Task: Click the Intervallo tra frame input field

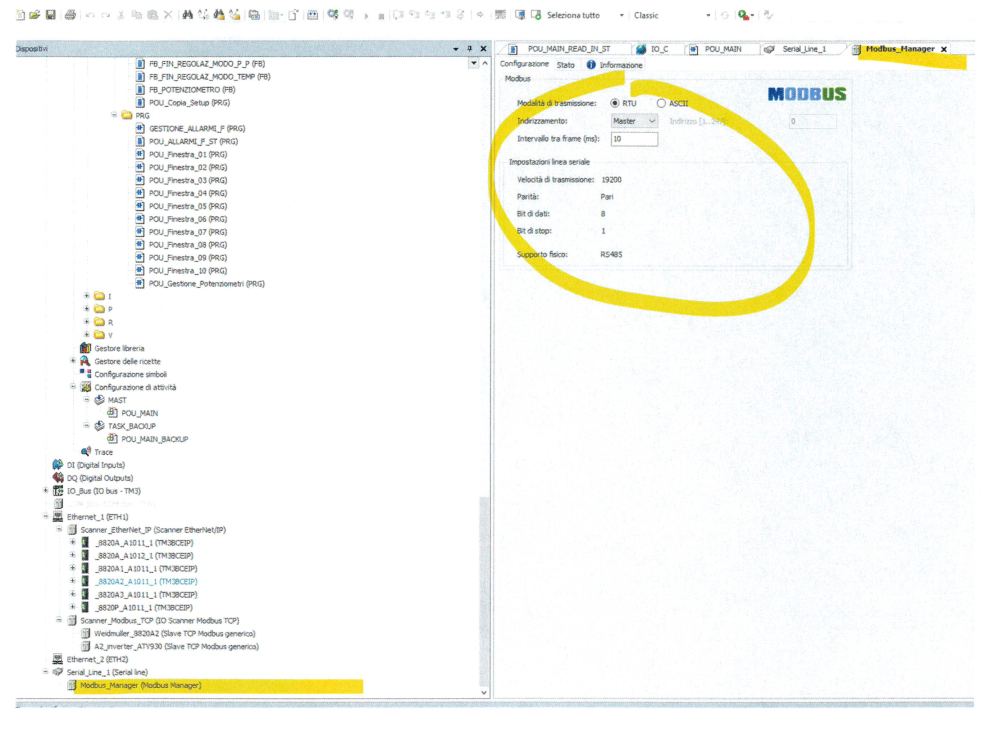Action: coord(634,139)
